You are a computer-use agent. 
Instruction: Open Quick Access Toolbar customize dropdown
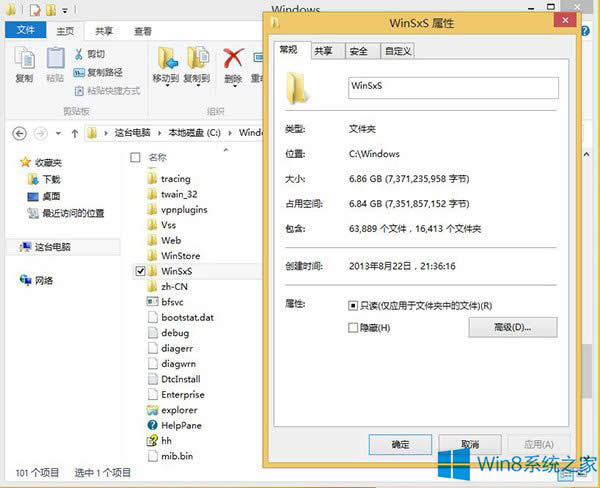(x=65, y=11)
